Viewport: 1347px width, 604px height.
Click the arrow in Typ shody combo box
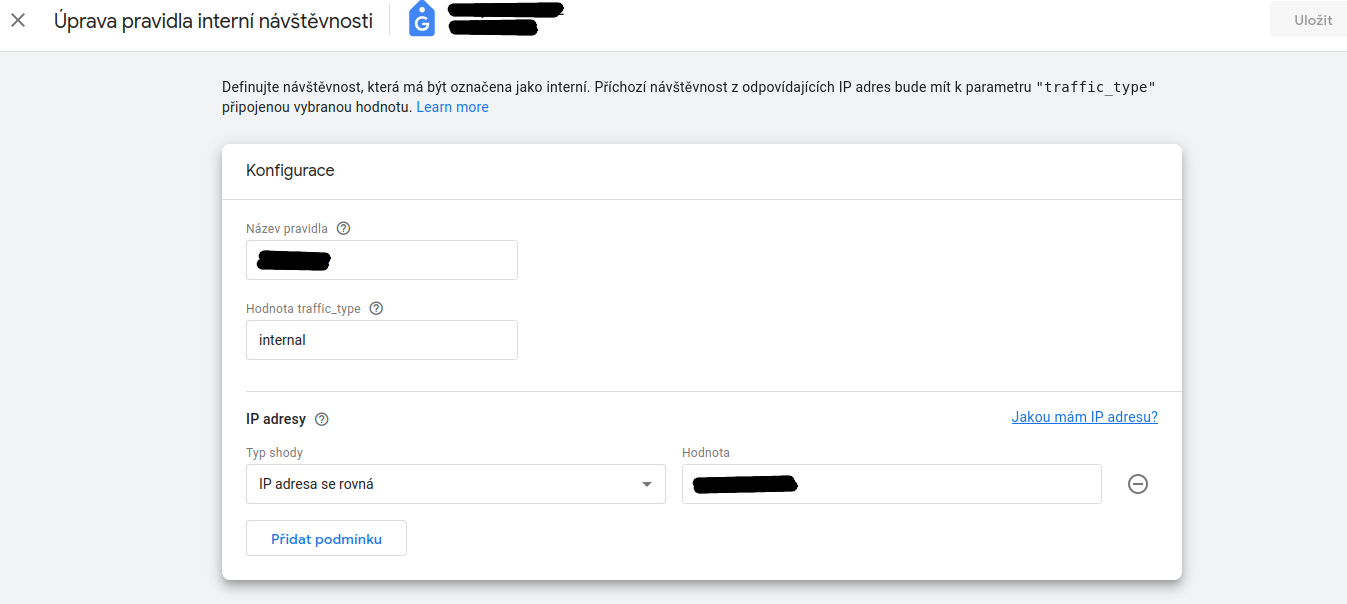[x=646, y=485]
